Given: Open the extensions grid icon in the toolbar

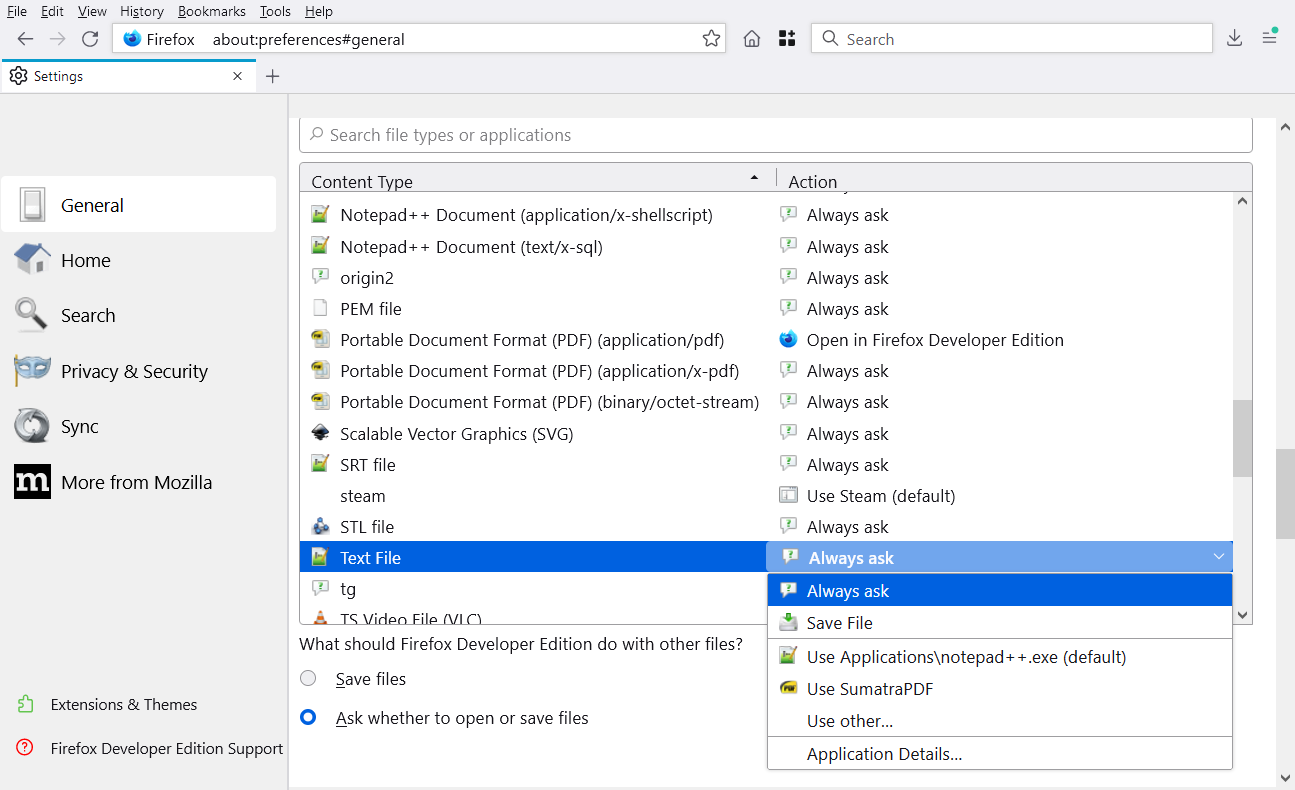Looking at the screenshot, I should click(787, 39).
